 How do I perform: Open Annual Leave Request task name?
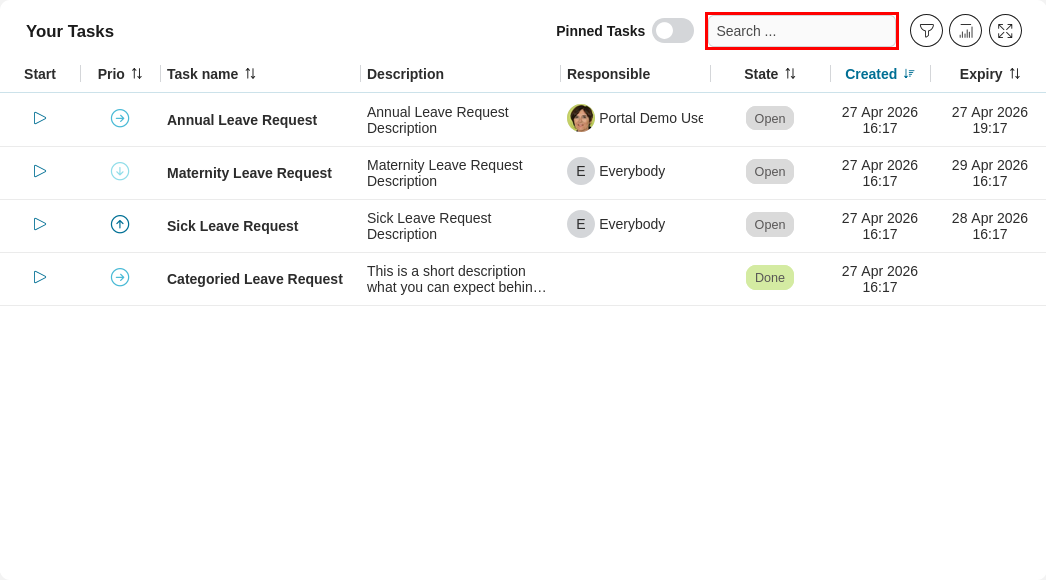click(242, 120)
